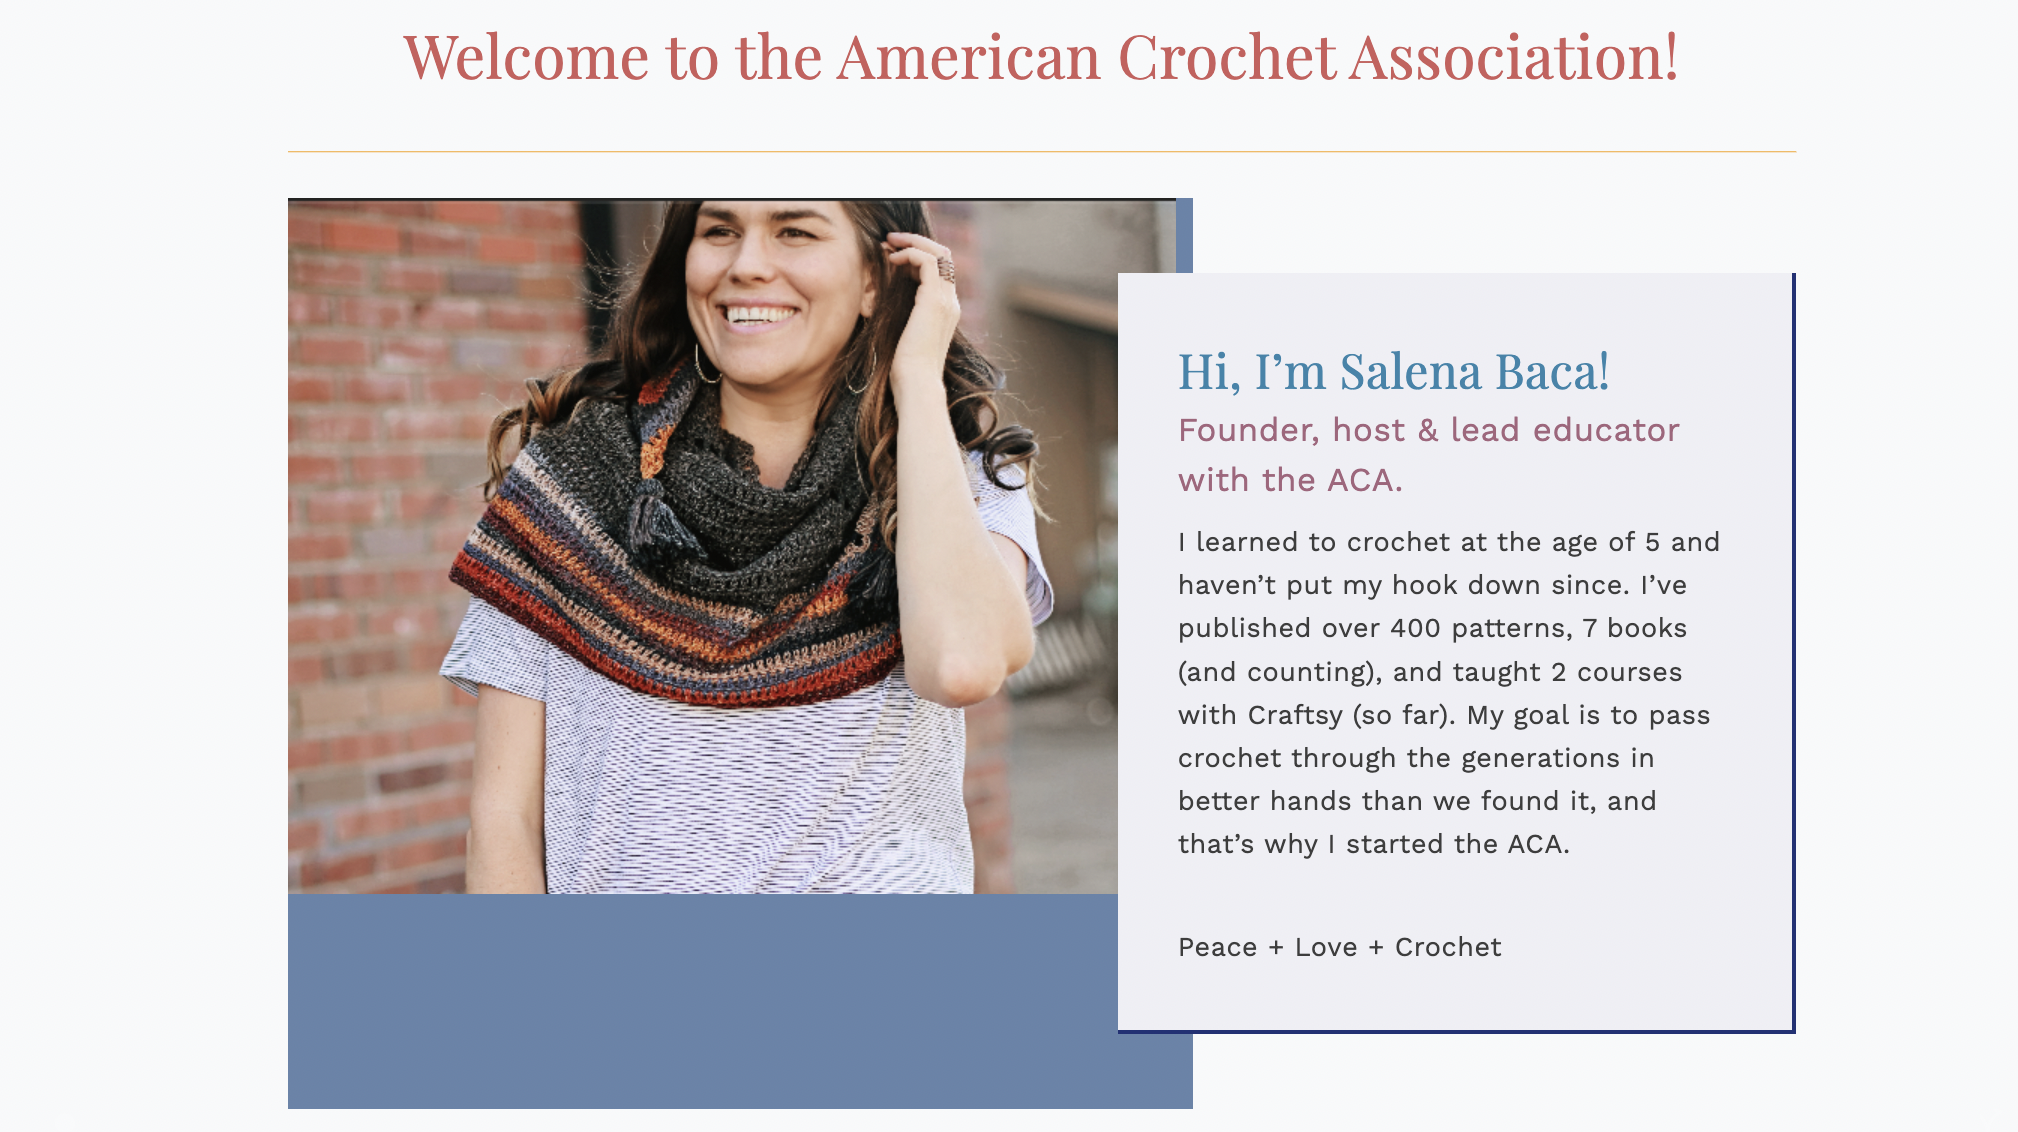The height and width of the screenshot is (1132, 2018).
Task: Click the Welcome to the American Crochet Association heading
Action: point(1041,57)
